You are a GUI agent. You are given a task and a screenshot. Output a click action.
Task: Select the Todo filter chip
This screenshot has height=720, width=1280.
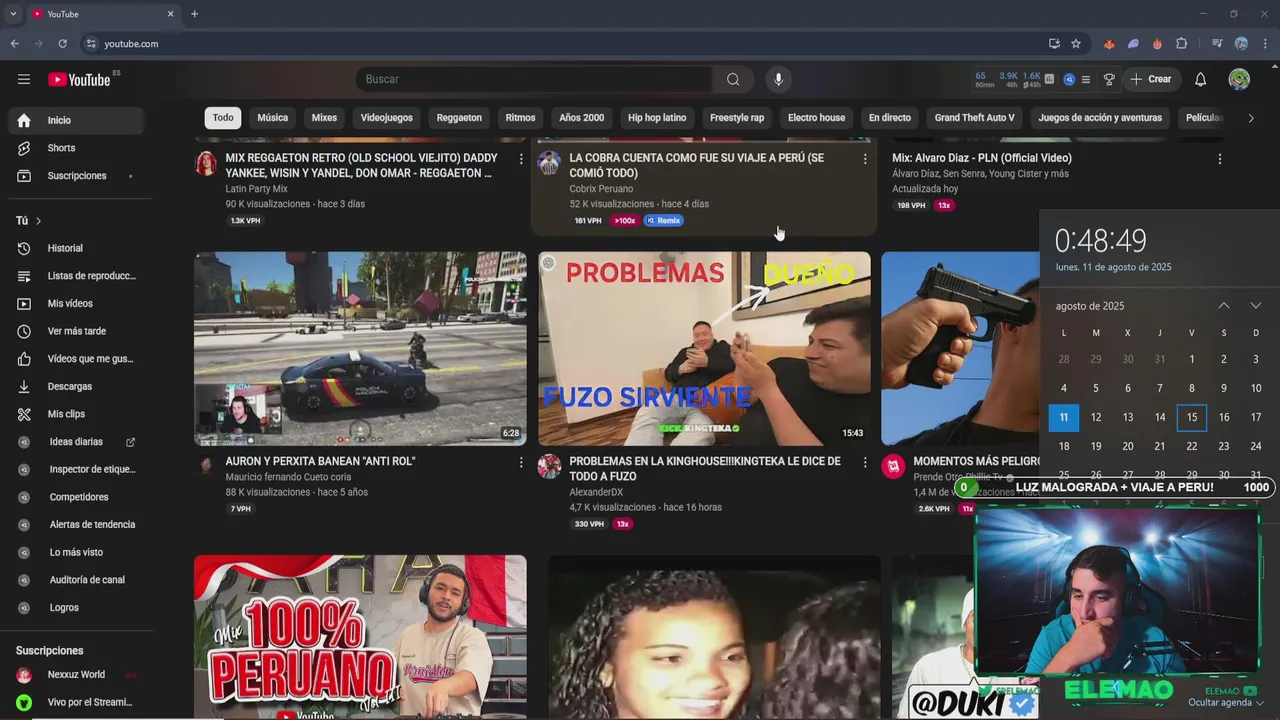(x=223, y=118)
